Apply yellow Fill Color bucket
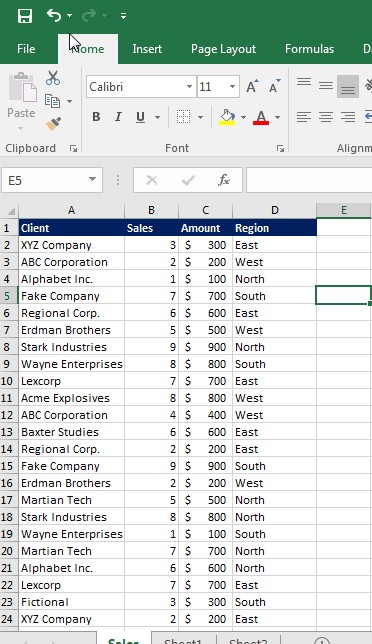372x644 pixels. [227, 117]
